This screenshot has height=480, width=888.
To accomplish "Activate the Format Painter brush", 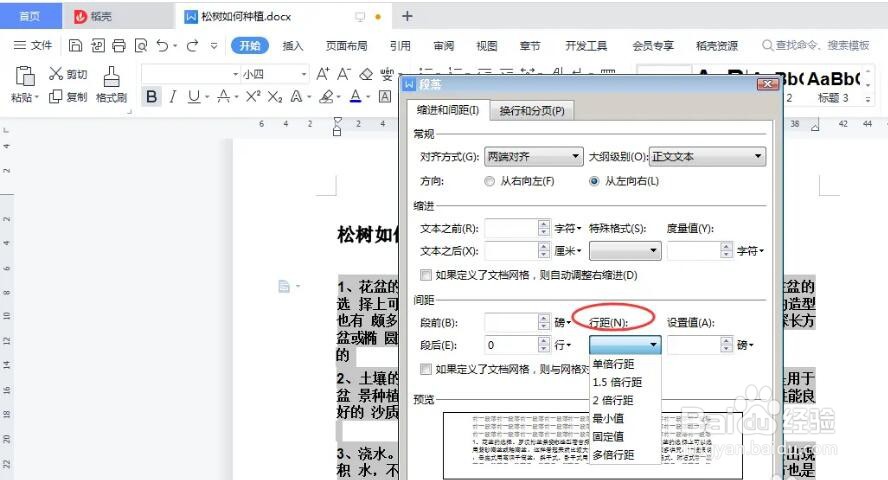I will pyautogui.click(x=111, y=76).
